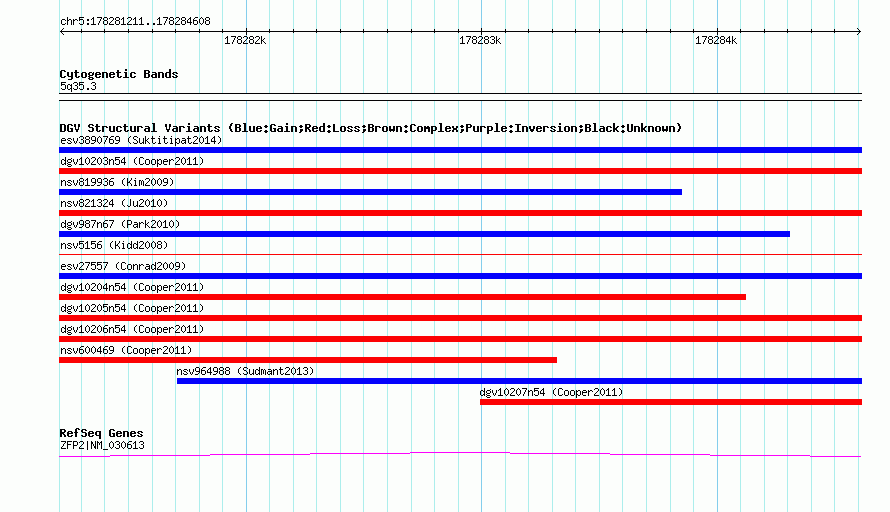
Task: Select the red dgv10206n54 loss bar
Action: (460, 339)
